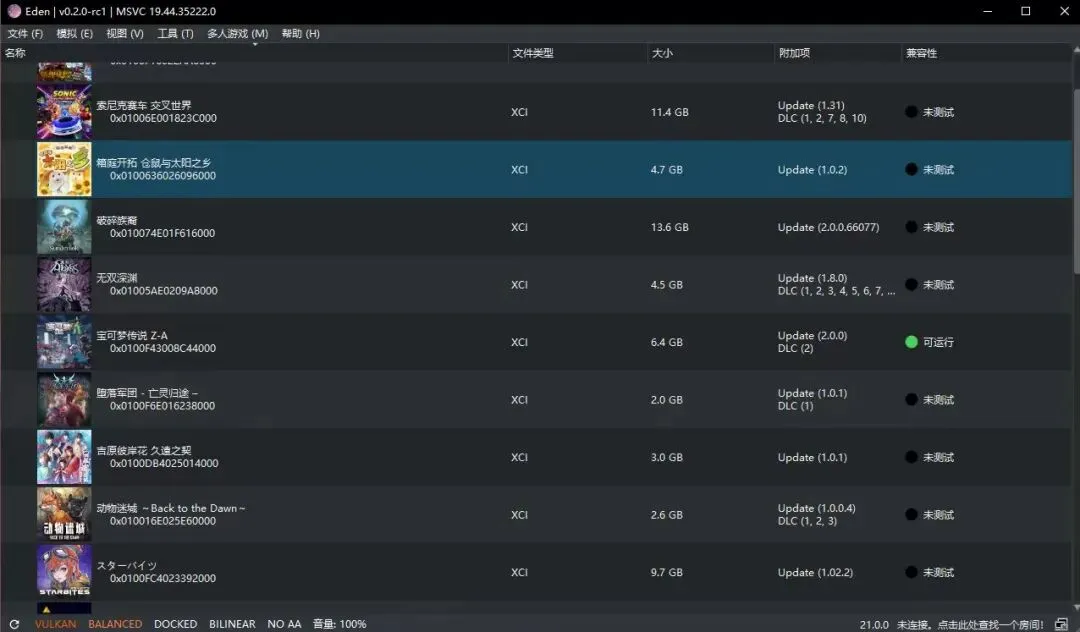Select the 索尼克赛车 交叉世界 title

(x=144, y=105)
